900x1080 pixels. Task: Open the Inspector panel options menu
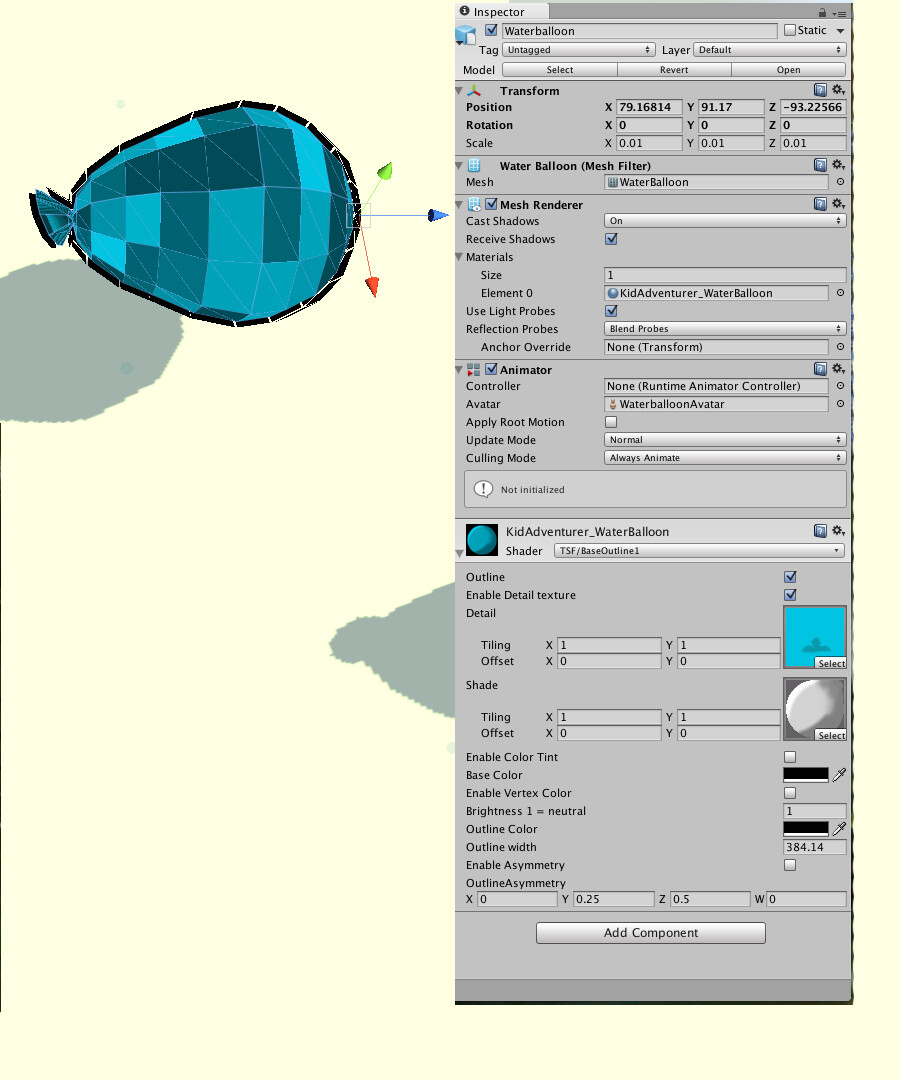coord(839,13)
